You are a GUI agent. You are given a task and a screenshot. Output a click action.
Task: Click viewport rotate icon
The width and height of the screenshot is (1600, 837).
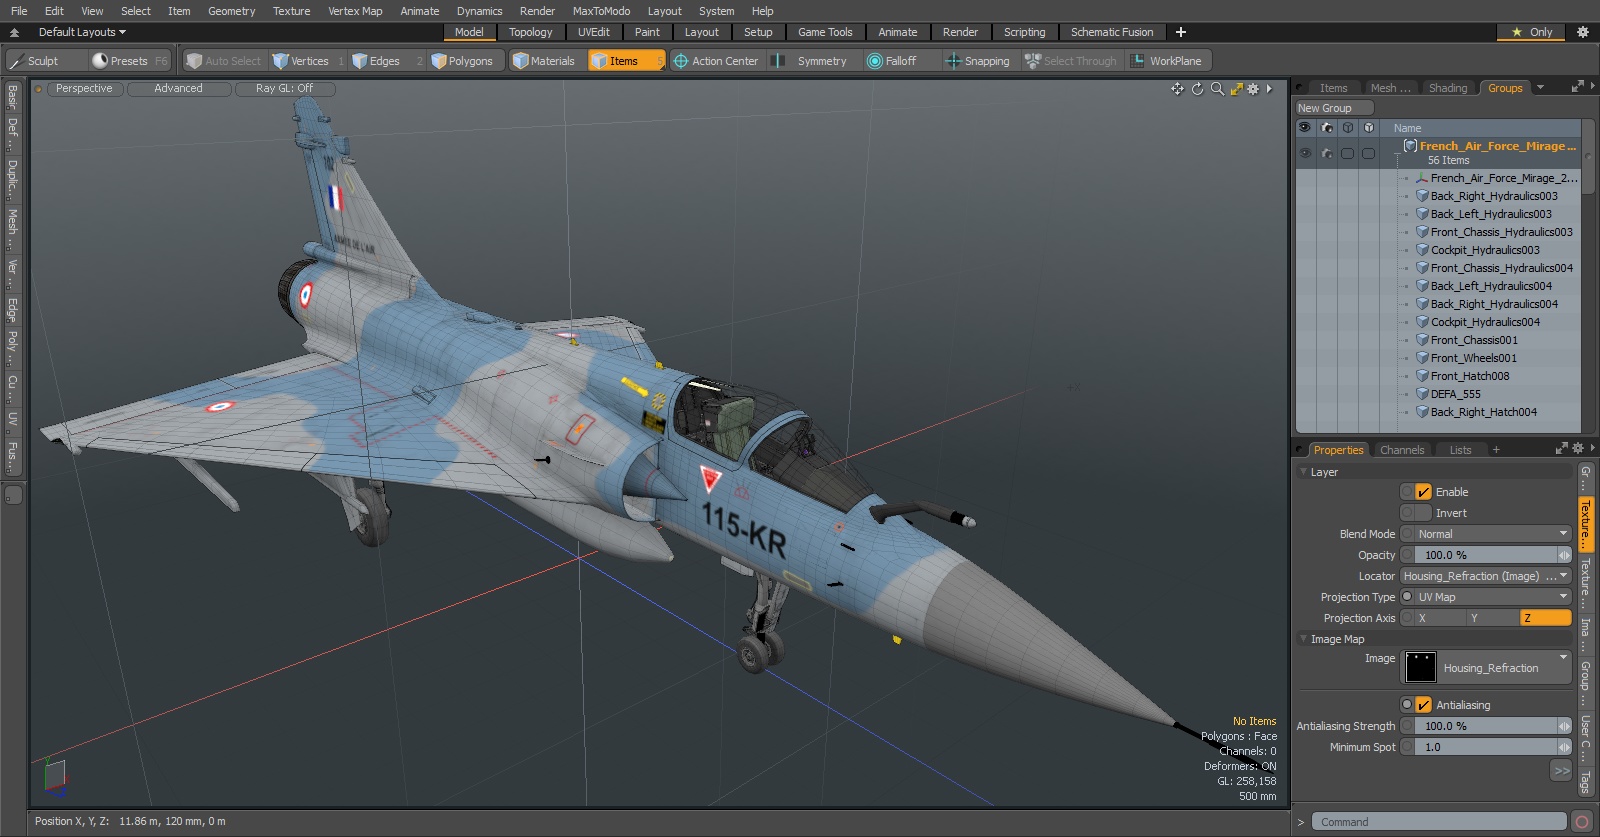(1198, 89)
